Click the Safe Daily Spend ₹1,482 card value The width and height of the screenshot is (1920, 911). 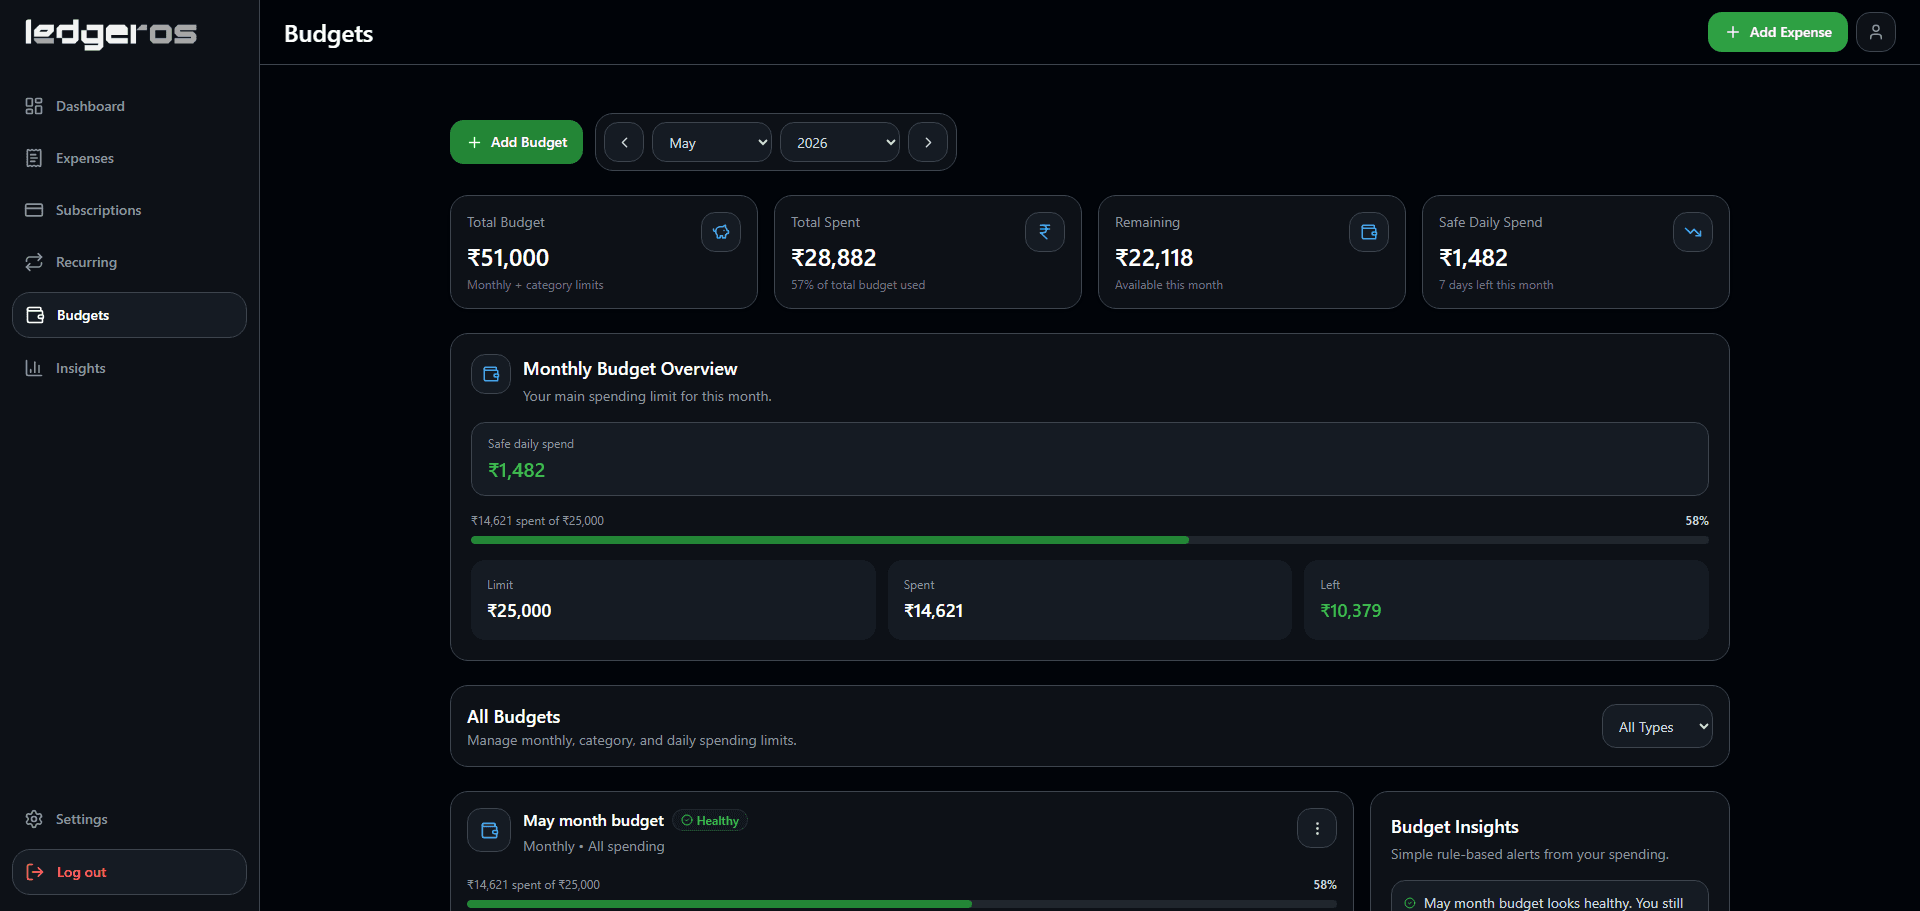click(1473, 258)
